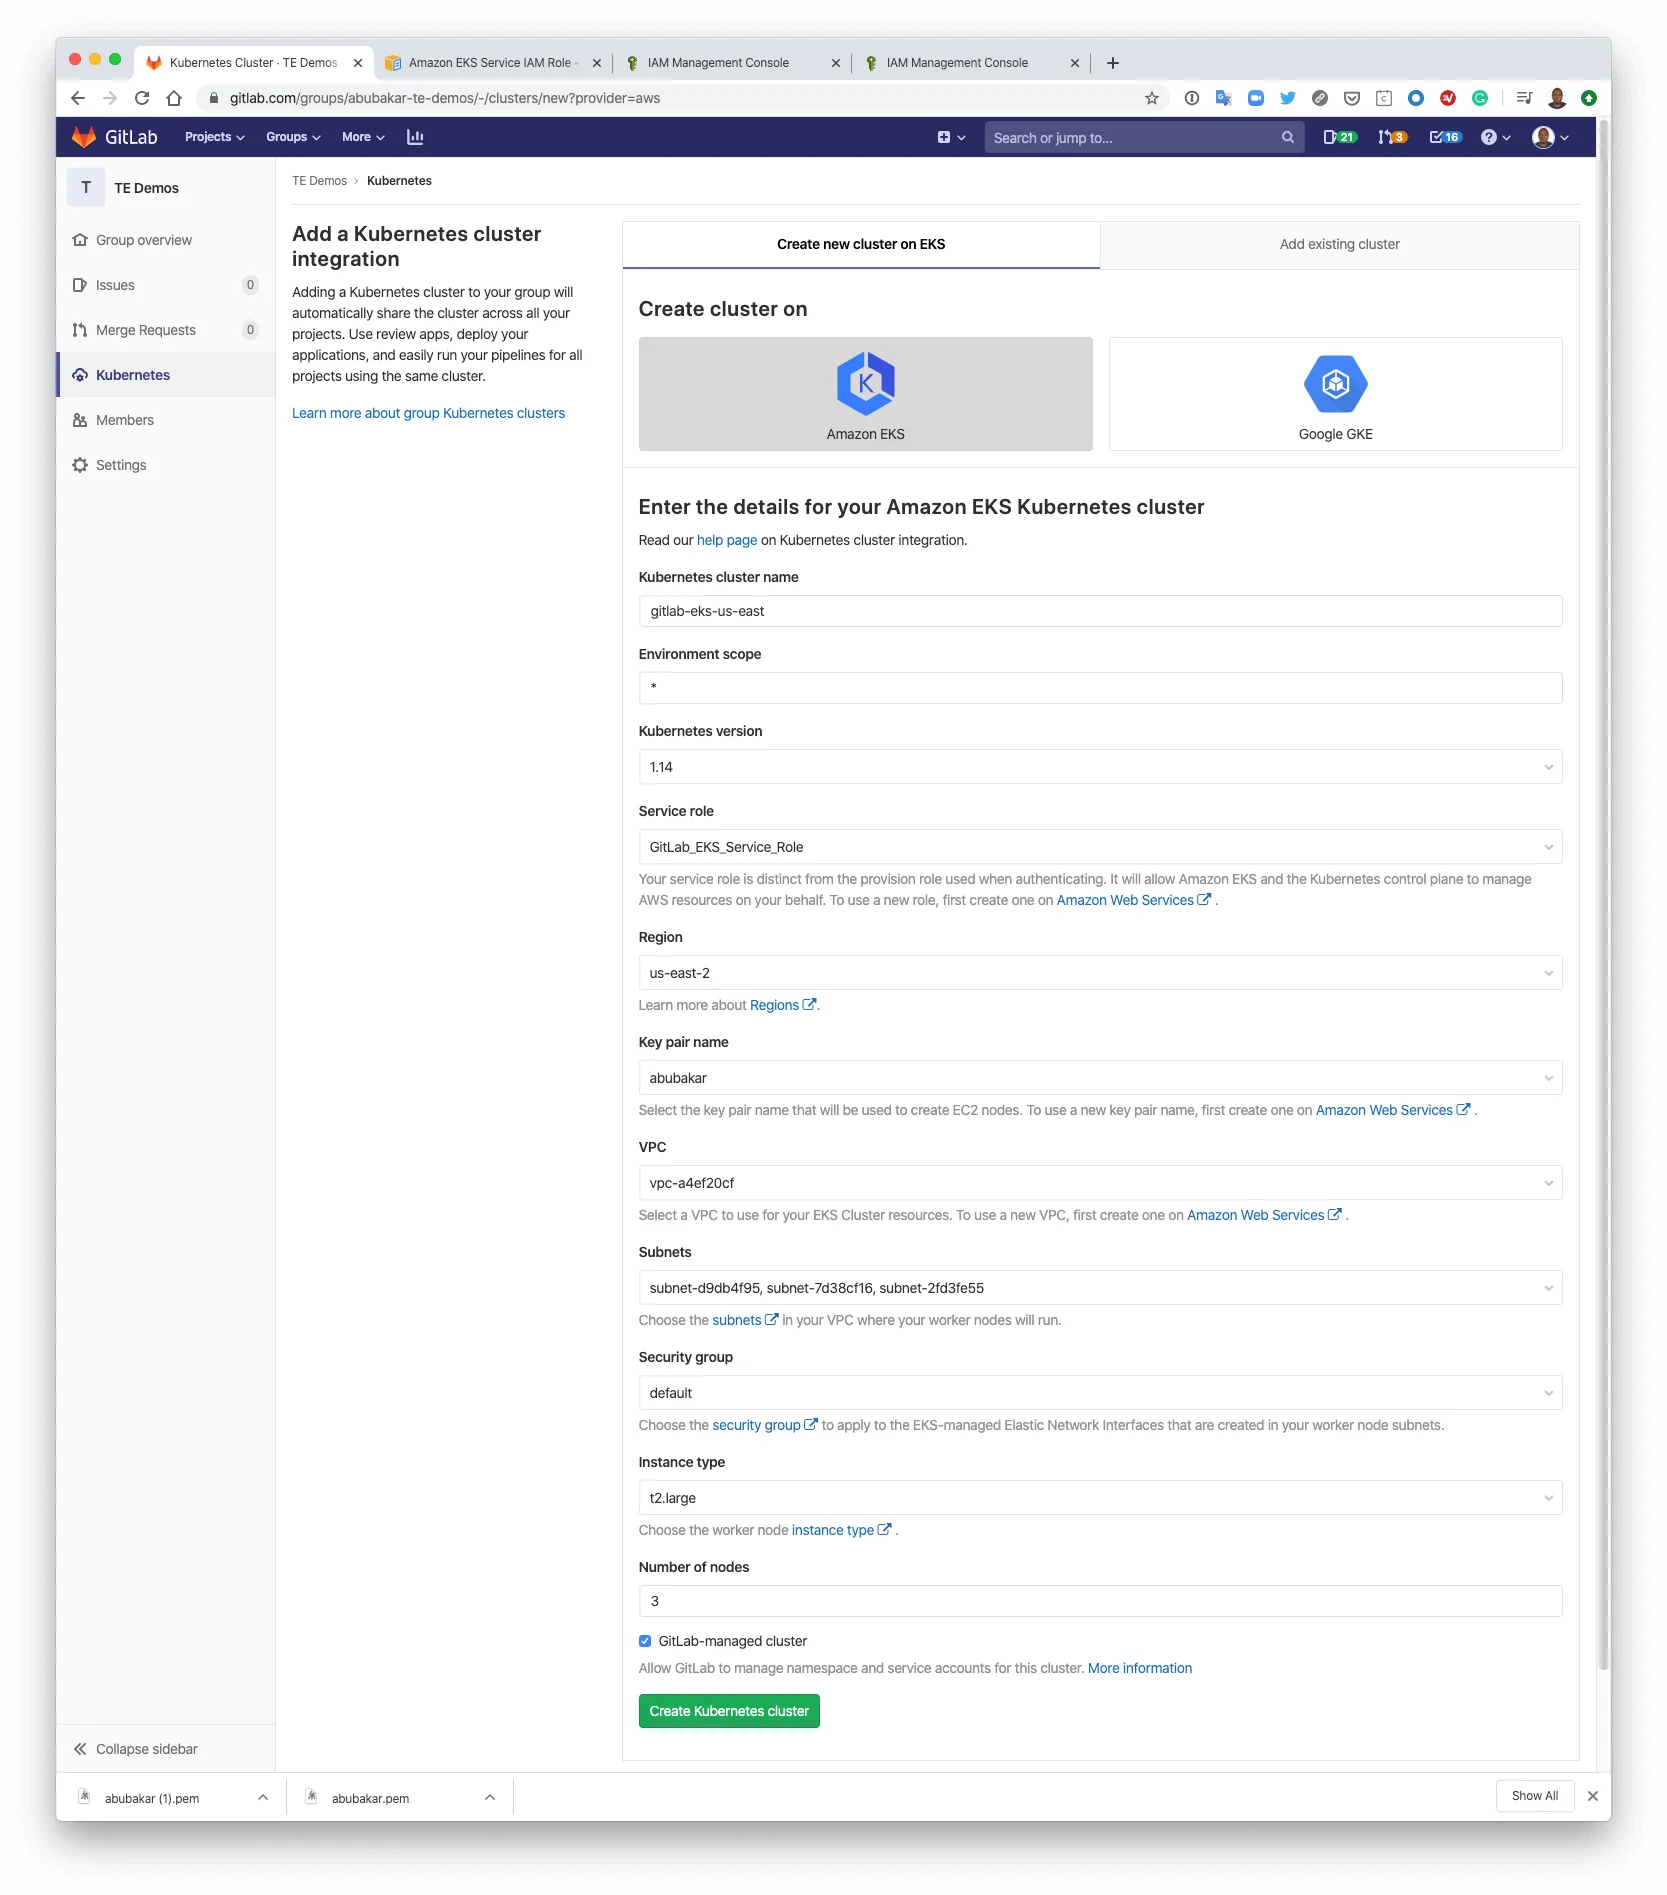1667x1895 pixels.
Task: Open the to-do list icon
Action: 1444,137
